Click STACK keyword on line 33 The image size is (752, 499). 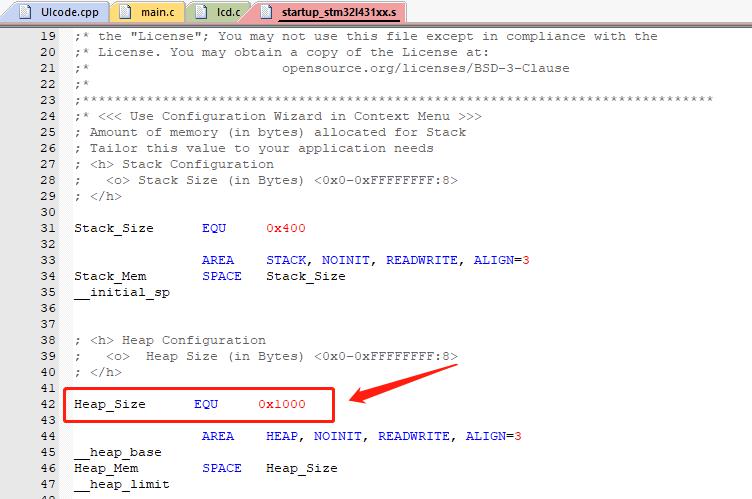[286, 260]
